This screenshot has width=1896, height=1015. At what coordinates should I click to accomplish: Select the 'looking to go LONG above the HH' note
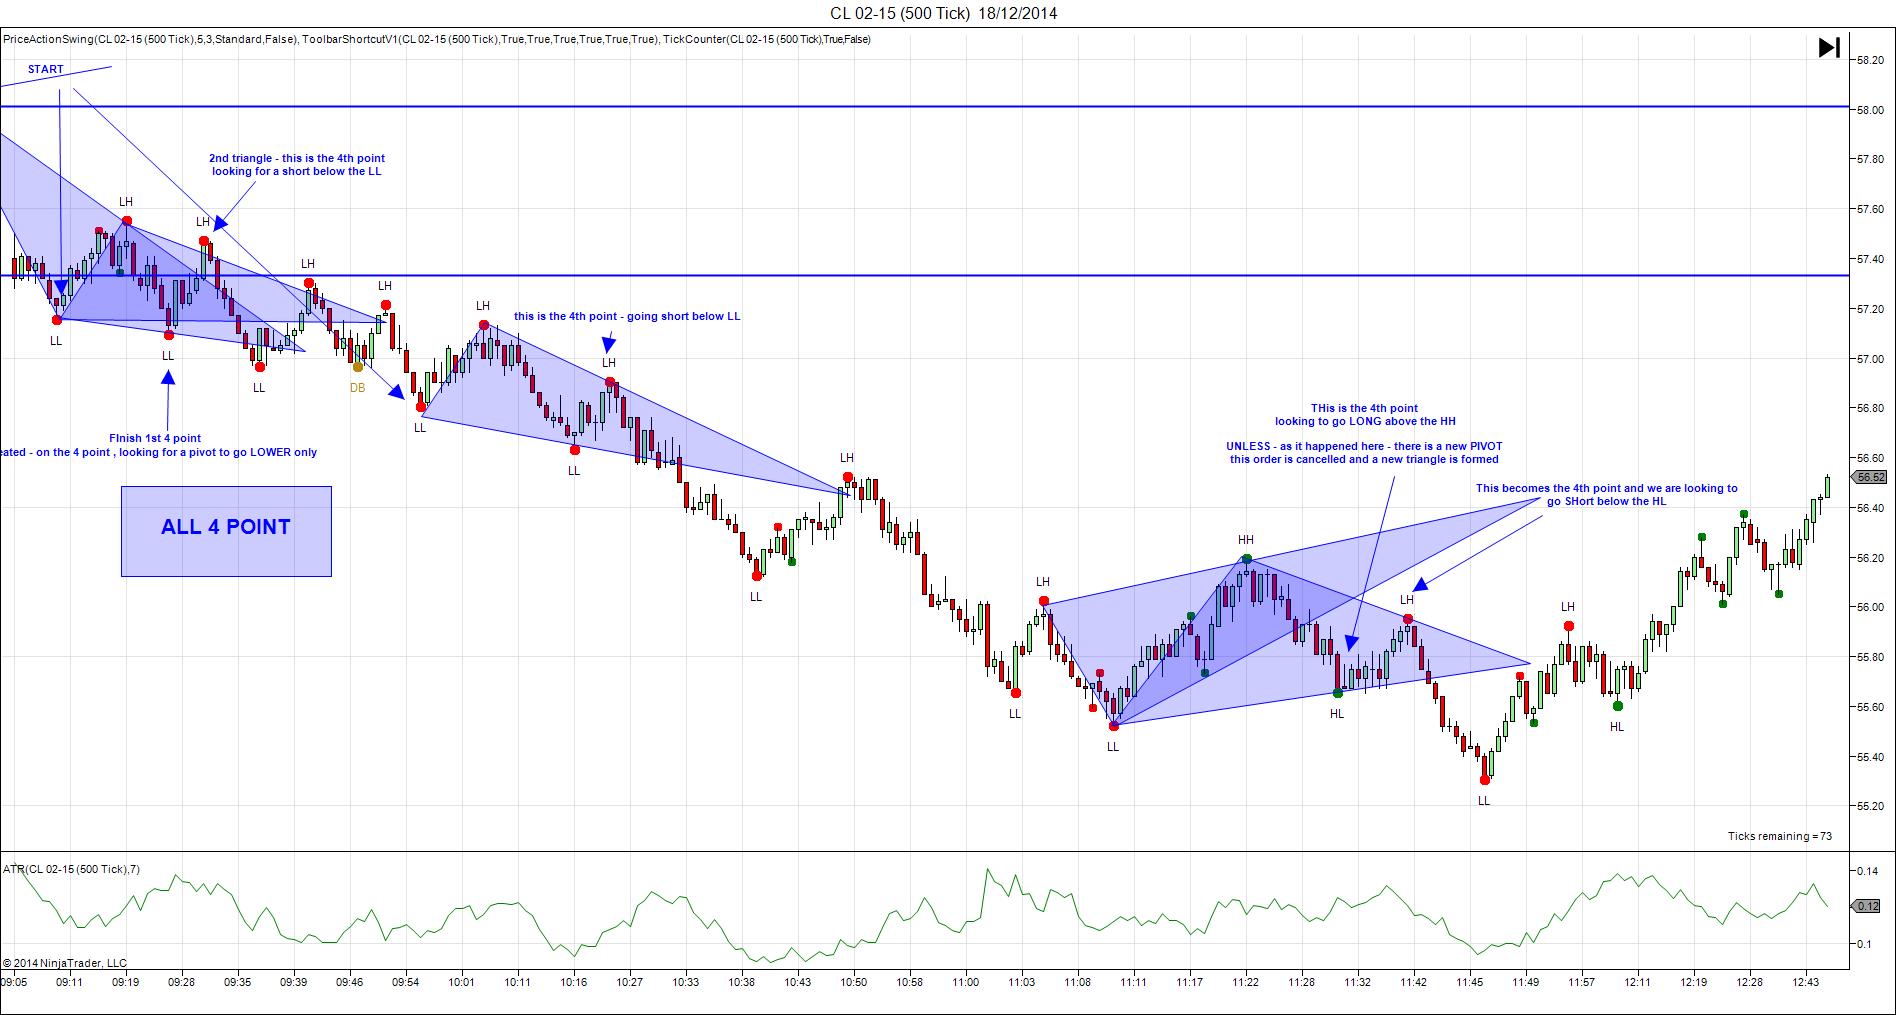pyautogui.click(x=1365, y=421)
